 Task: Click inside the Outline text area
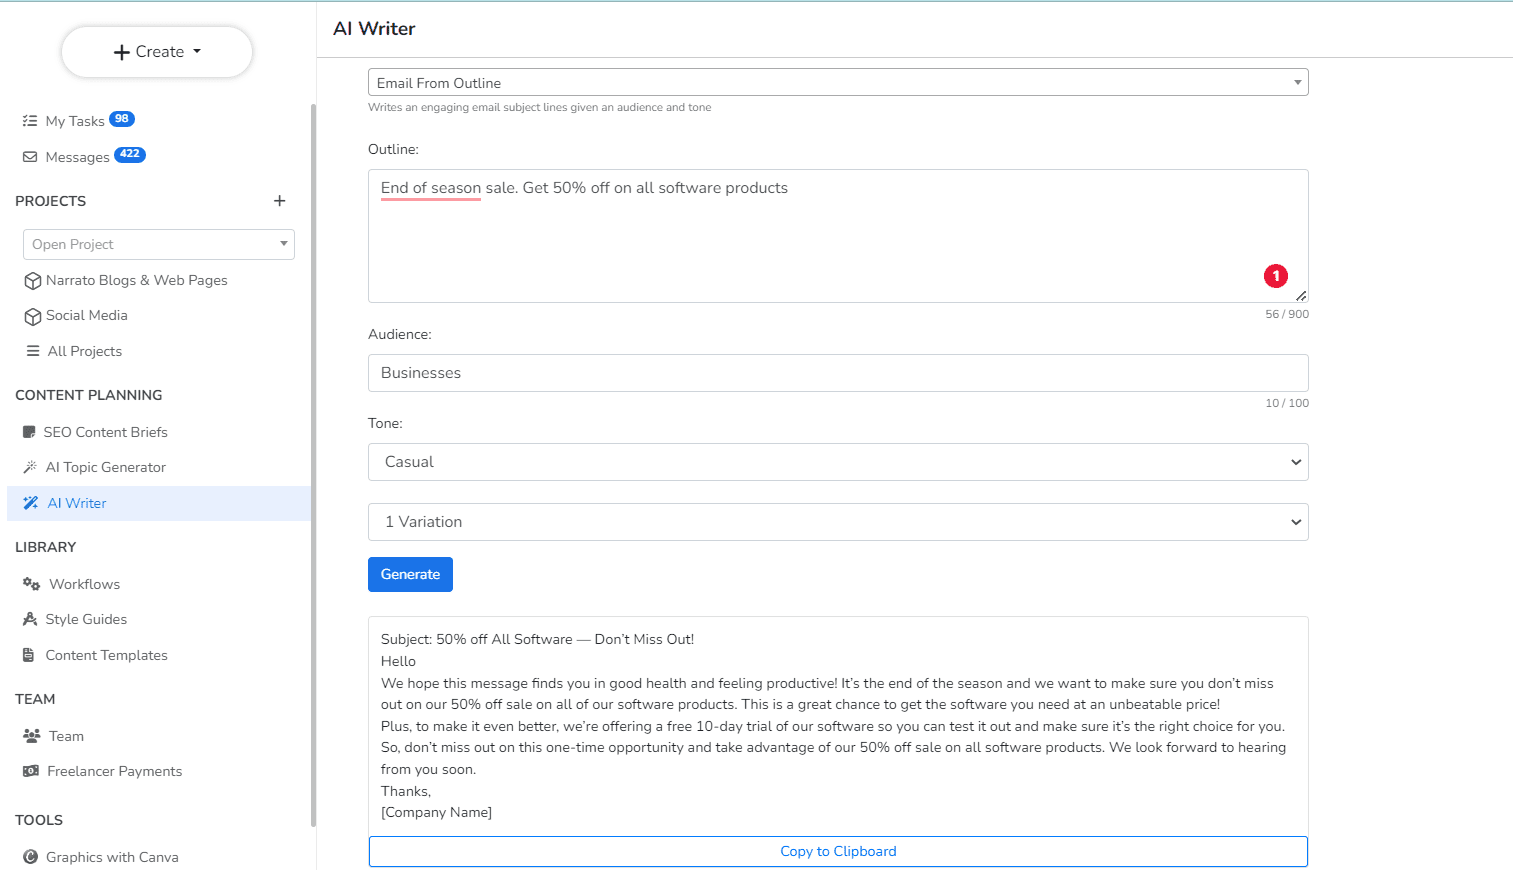[x=838, y=236]
